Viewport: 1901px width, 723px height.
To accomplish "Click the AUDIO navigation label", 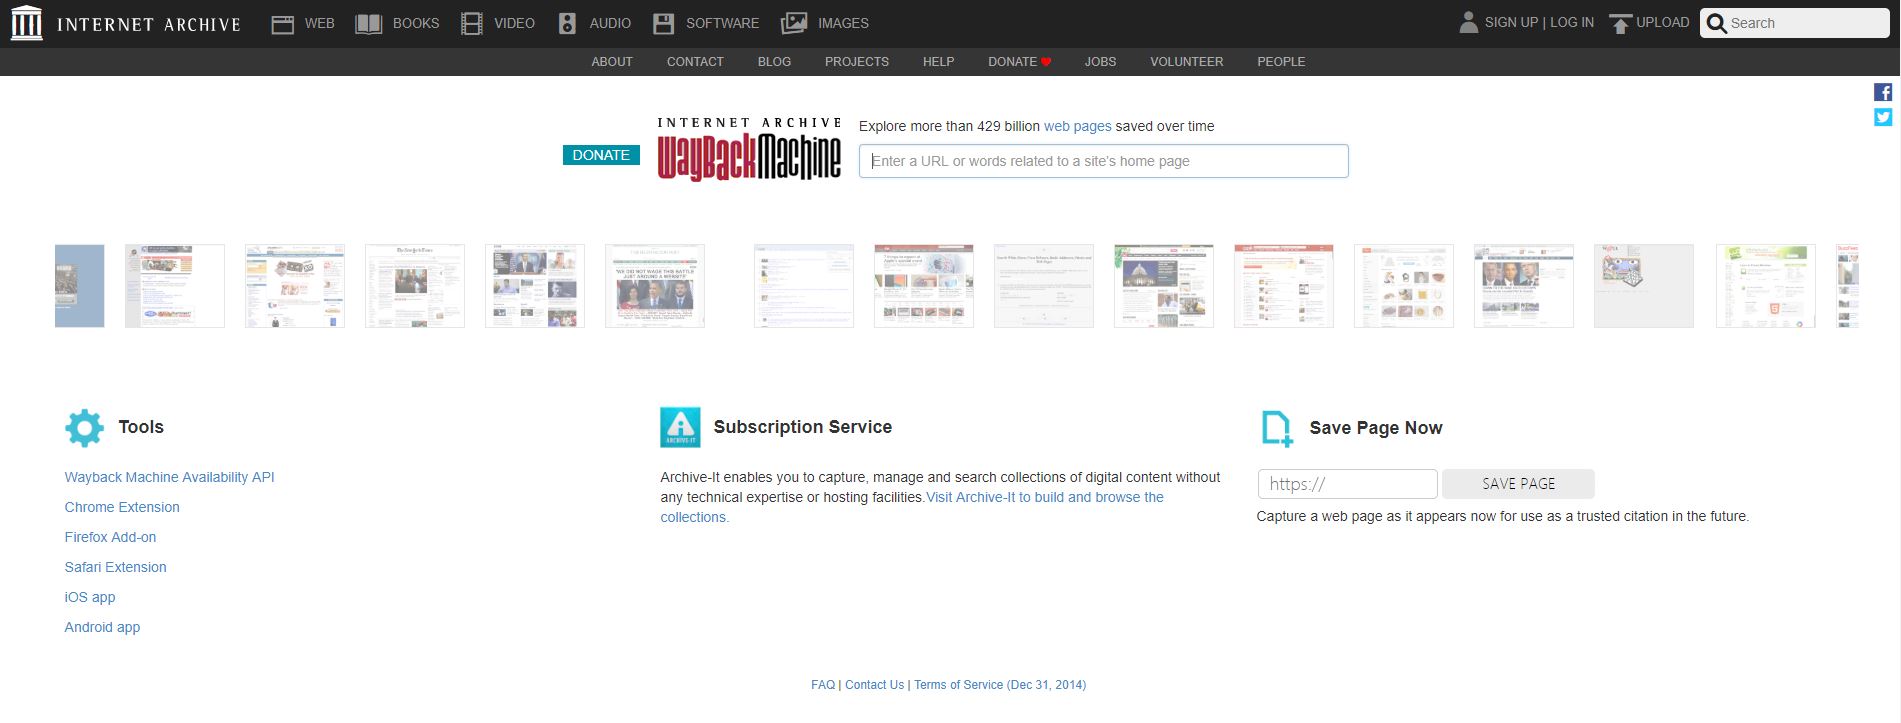I will click(610, 23).
